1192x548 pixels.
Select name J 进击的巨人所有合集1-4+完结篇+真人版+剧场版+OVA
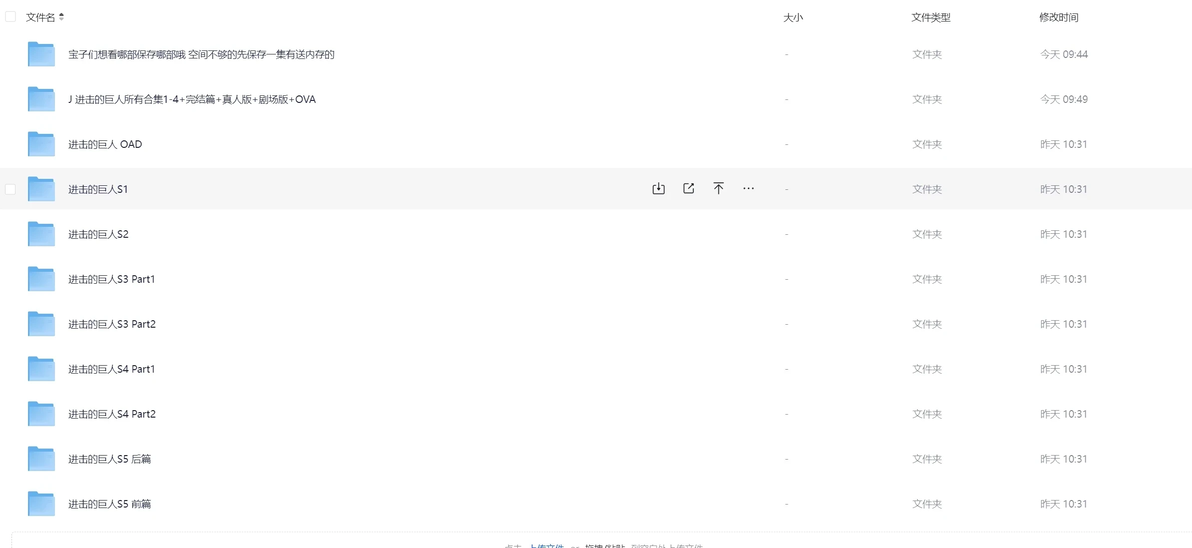point(192,99)
